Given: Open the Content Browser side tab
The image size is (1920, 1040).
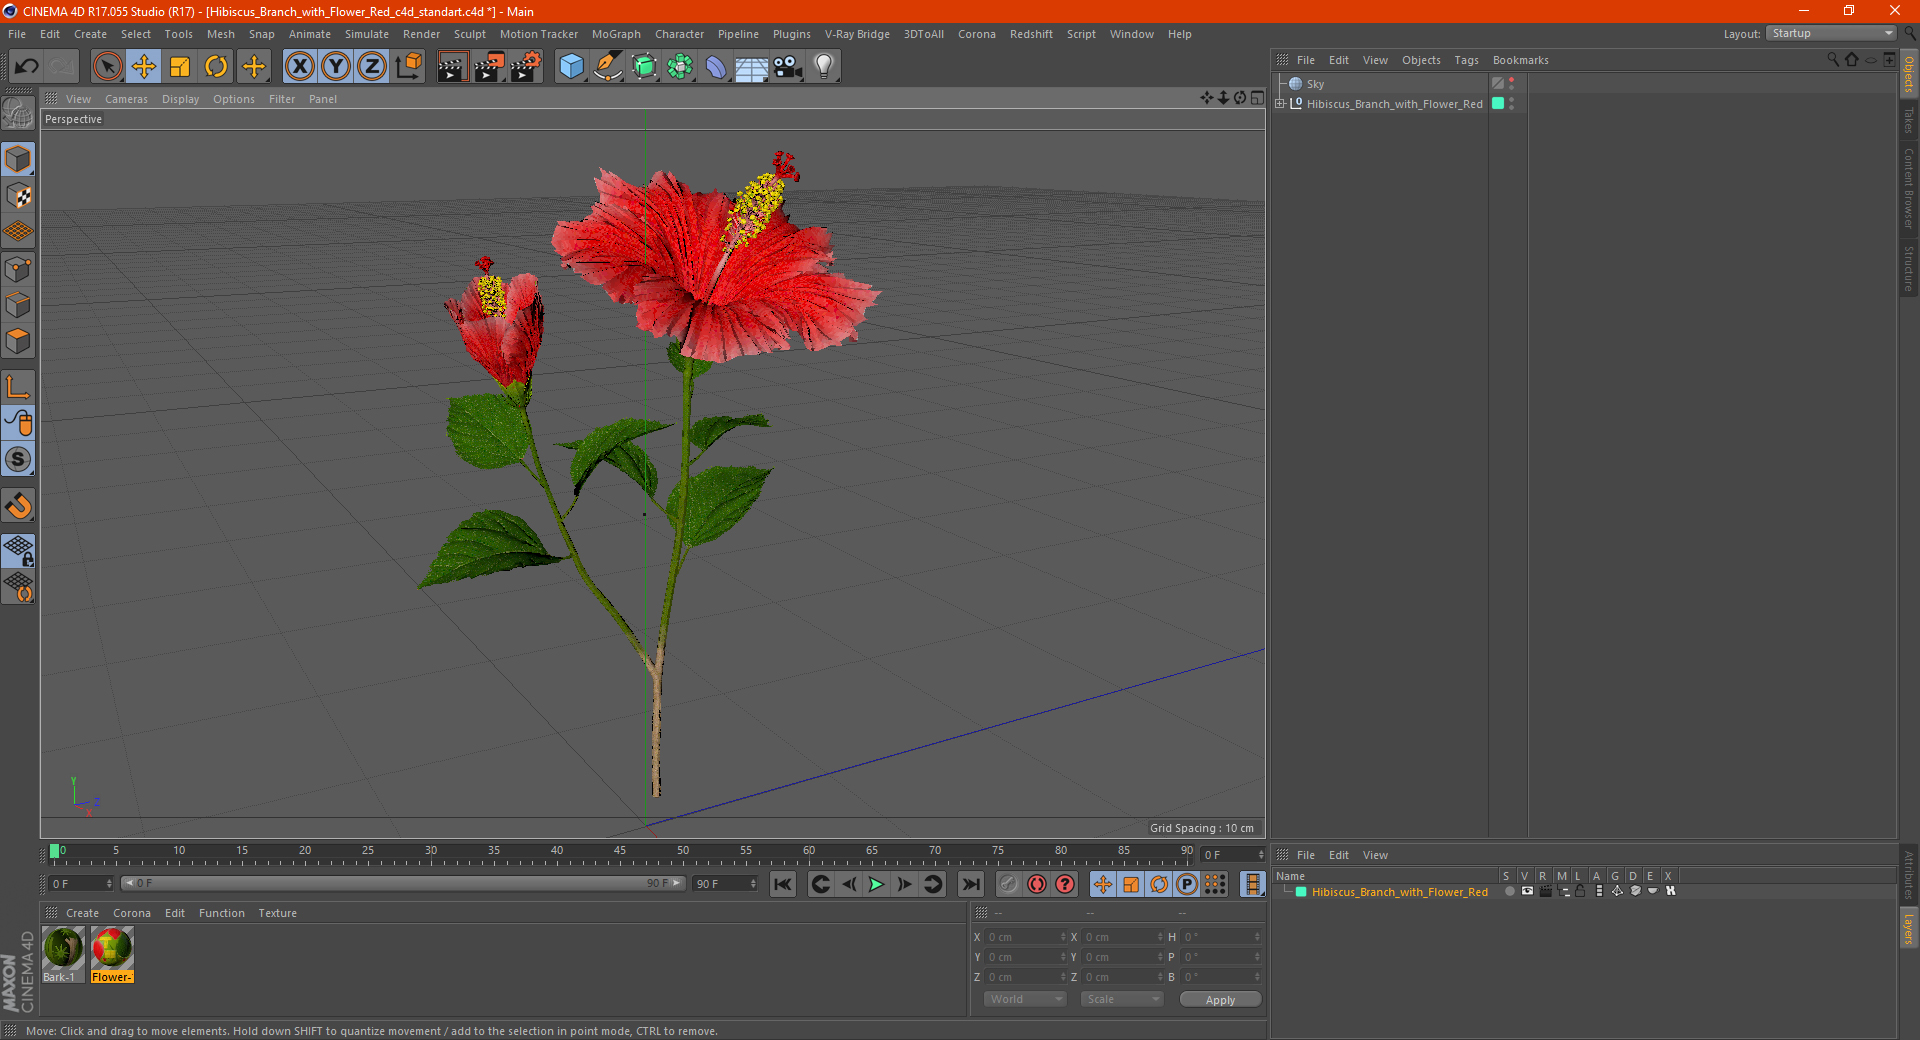Looking at the screenshot, I should click(x=1909, y=188).
